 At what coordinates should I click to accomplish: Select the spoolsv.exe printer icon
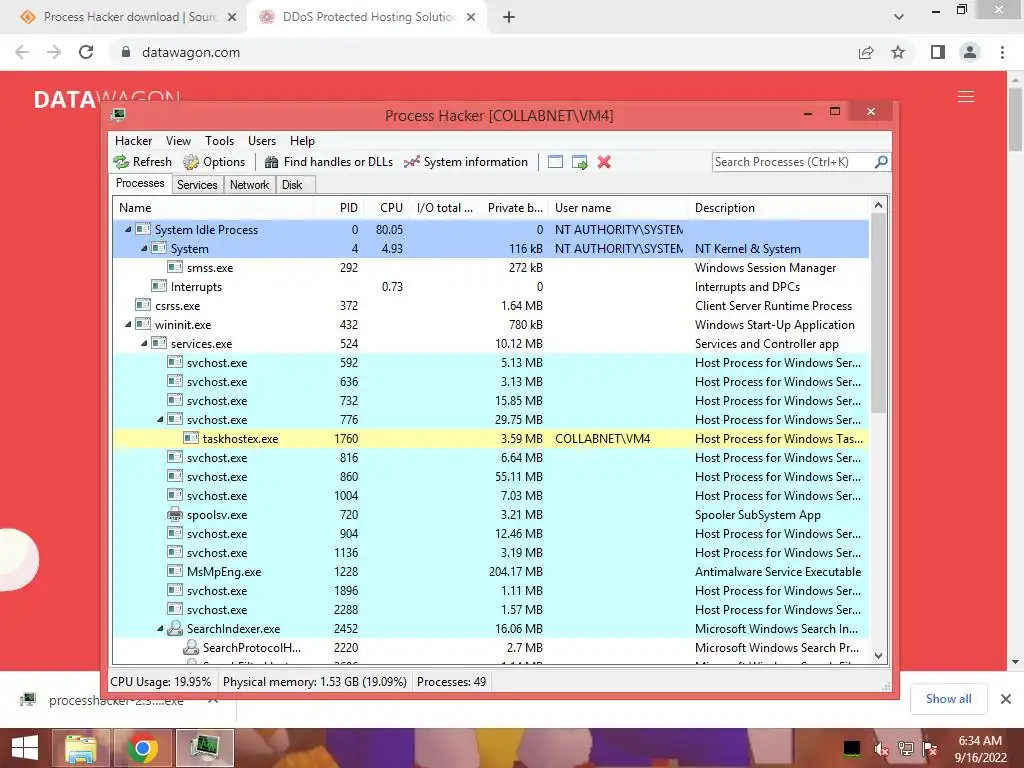point(175,515)
